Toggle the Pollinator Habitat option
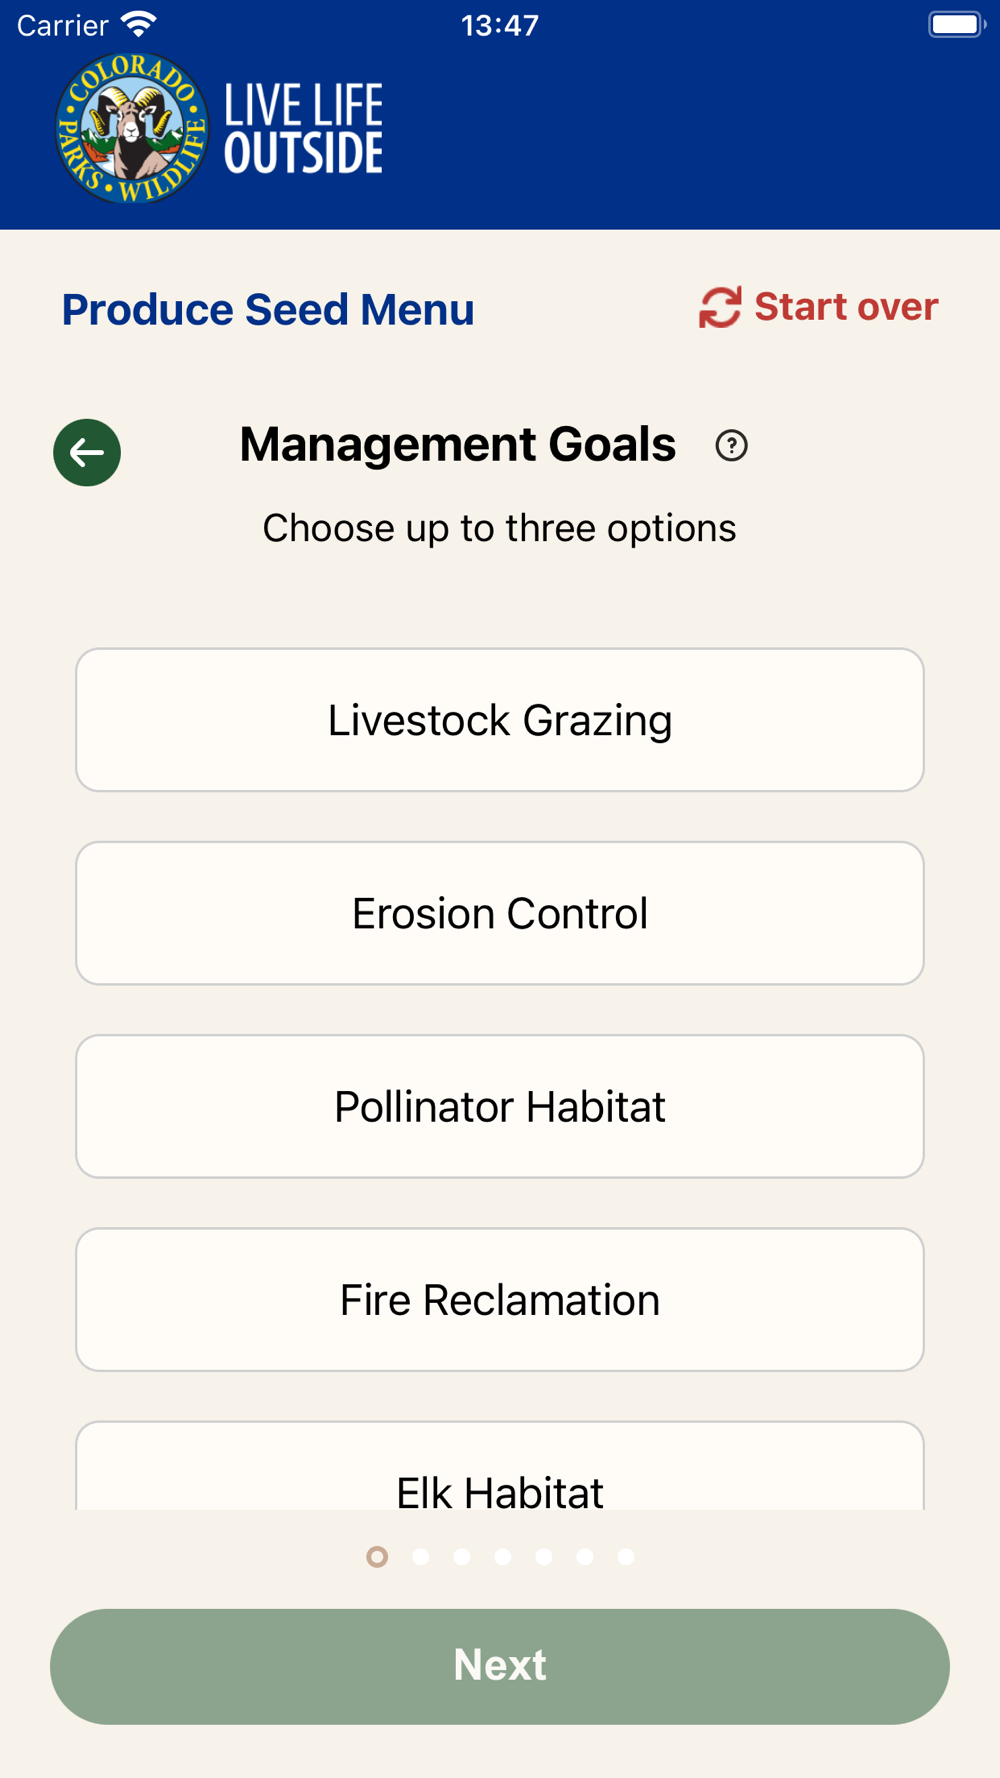Screen dimensions: 1000x1778 point(500,1106)
